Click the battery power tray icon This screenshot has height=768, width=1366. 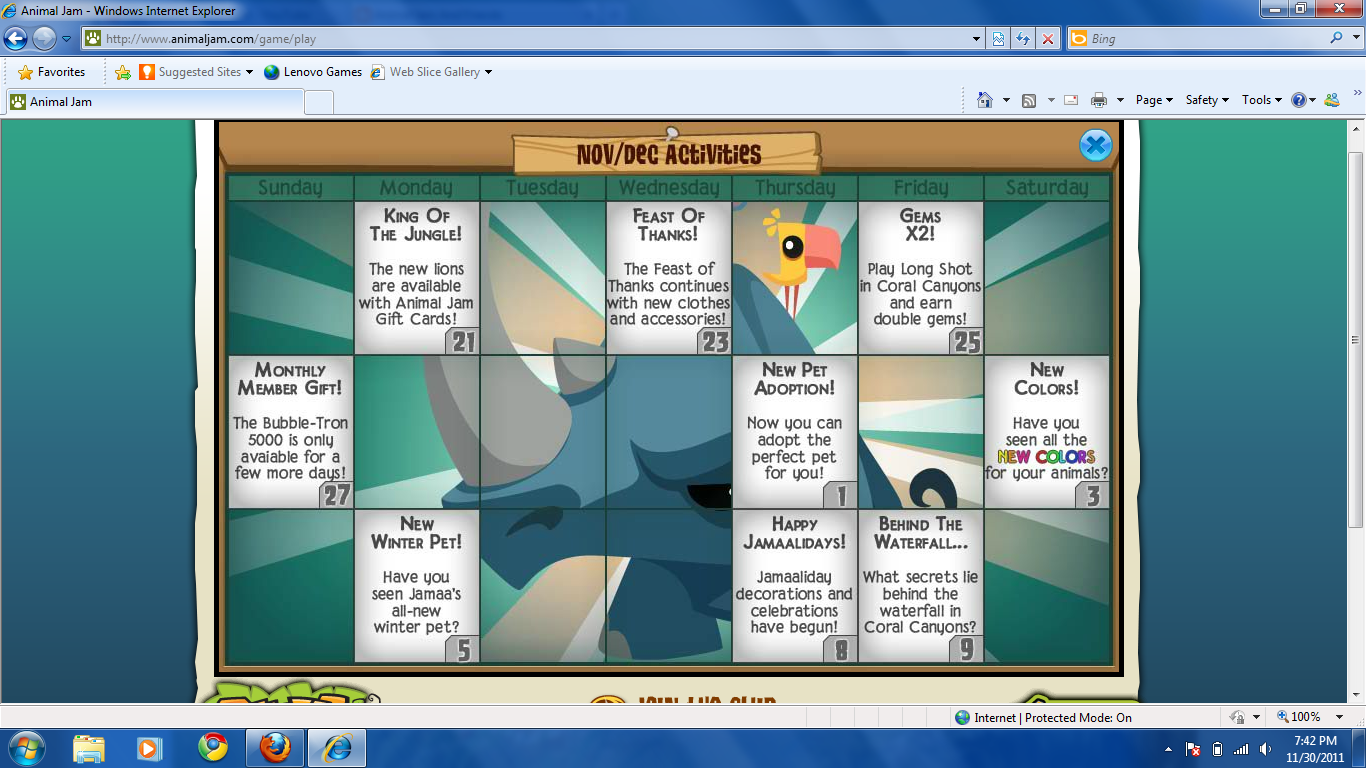pyautogui.click(x=1217, y=749)
